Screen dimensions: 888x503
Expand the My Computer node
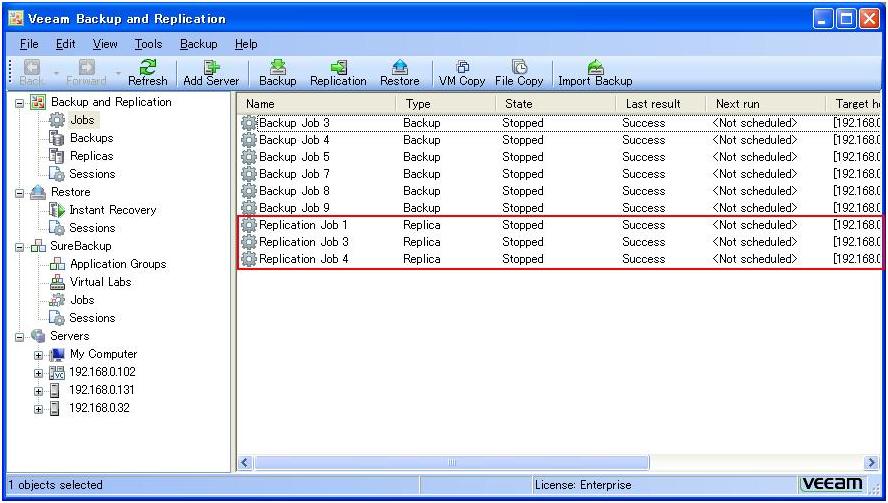(x=38, y=356)
